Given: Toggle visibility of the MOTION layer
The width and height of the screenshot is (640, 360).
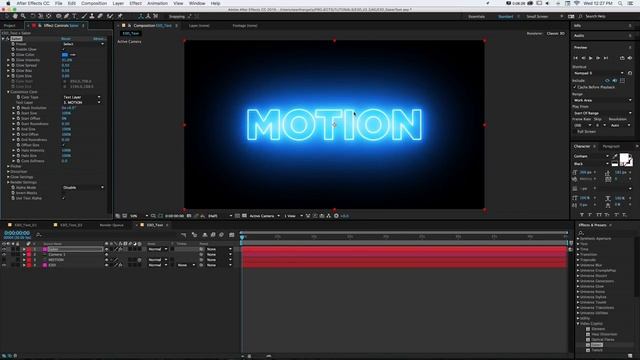Looking at the screenshot, I should click(4, 260).
